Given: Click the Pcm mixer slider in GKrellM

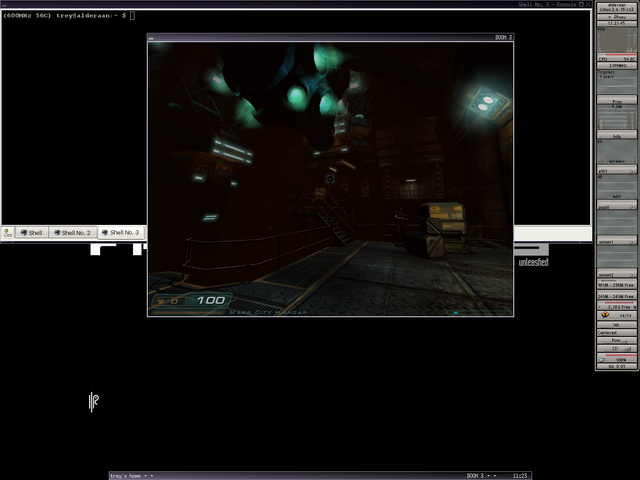Looking at the screenshot, I should pyautogui.click(x=617, y=340).
